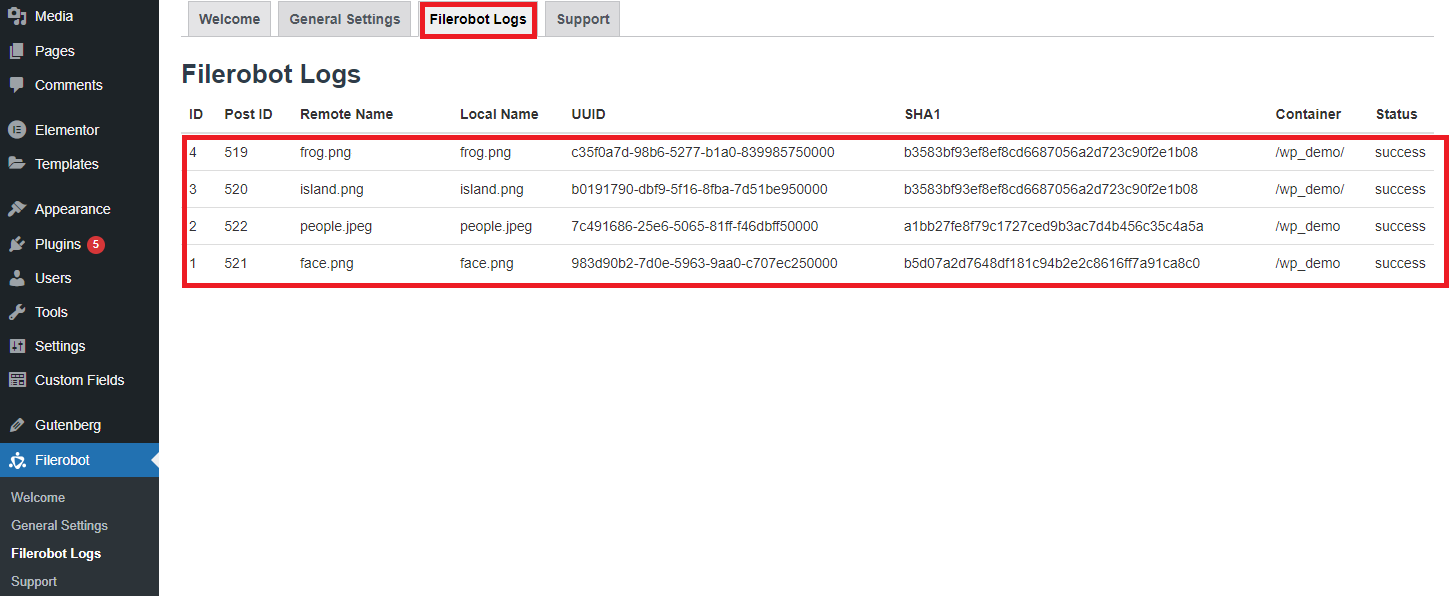Click the UUID column header
The image size is (1454, 596).
click(589, 114)
